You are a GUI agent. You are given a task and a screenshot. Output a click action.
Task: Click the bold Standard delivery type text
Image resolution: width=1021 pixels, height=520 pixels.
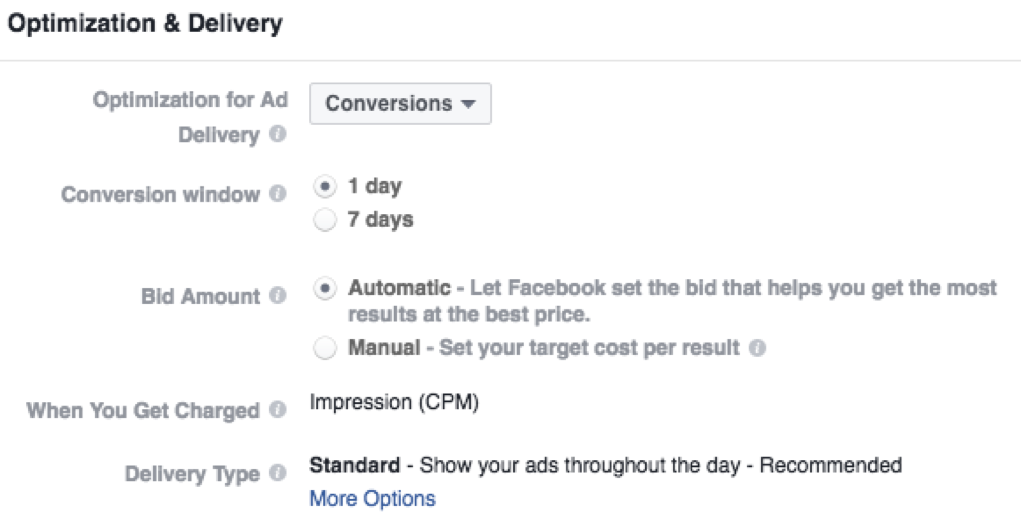pyautogui.click(x=355, y=465)
